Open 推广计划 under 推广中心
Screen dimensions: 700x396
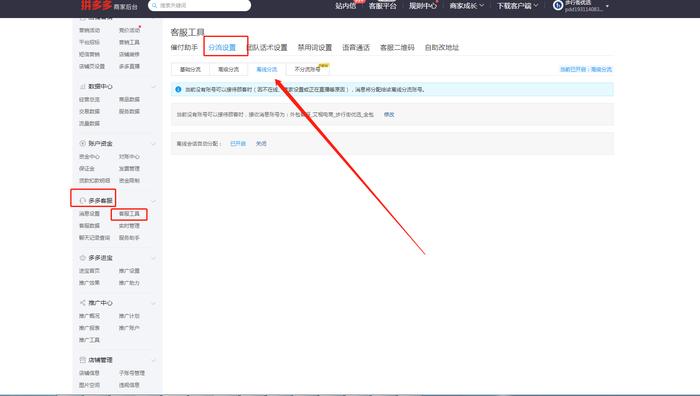pos(129,316)
